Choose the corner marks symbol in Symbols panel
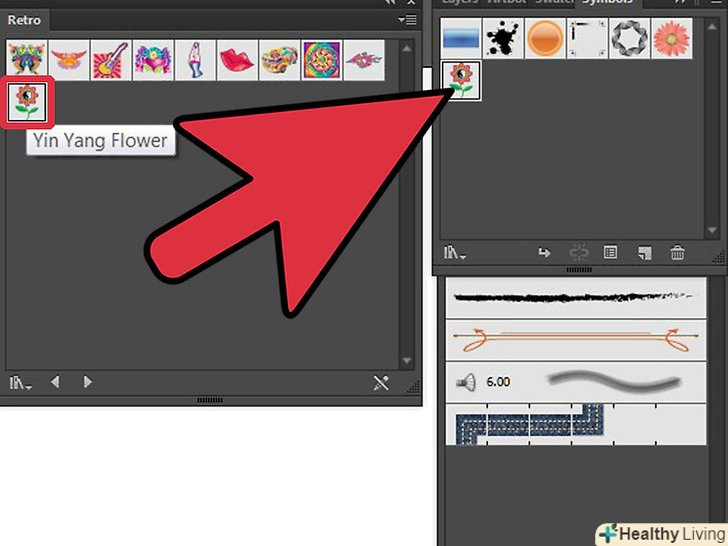 [x=587, y=38]
